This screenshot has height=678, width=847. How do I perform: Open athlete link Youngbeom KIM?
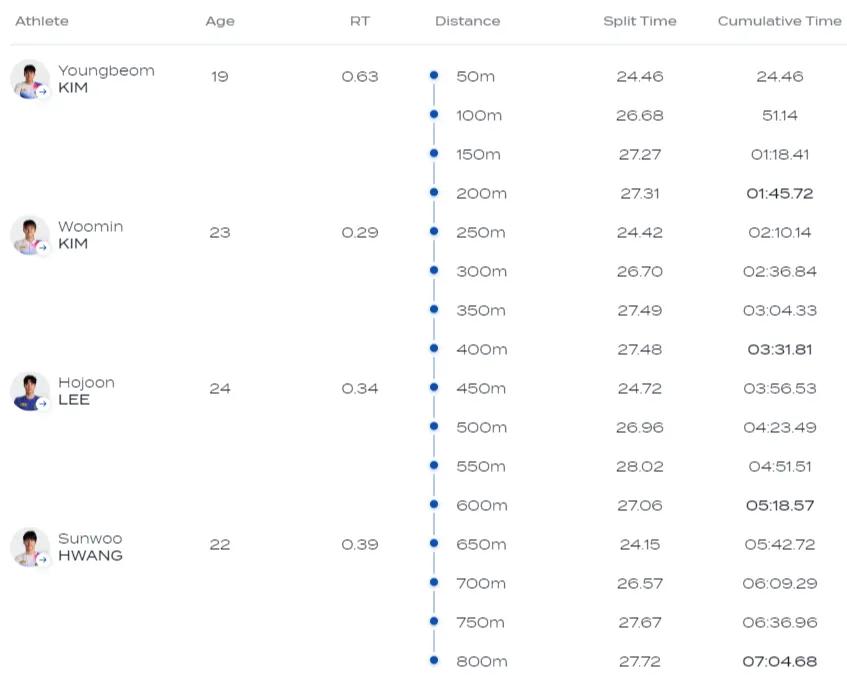click(106, 79)
